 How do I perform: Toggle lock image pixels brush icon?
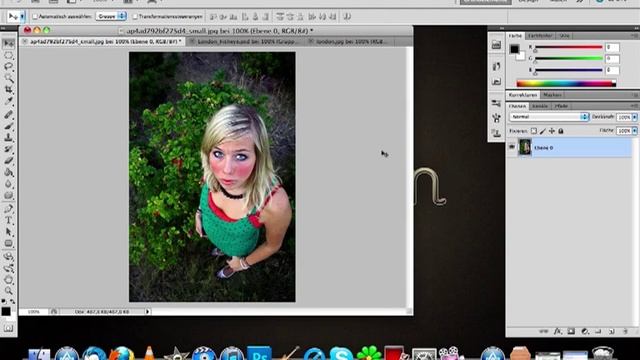click(542, 131)
